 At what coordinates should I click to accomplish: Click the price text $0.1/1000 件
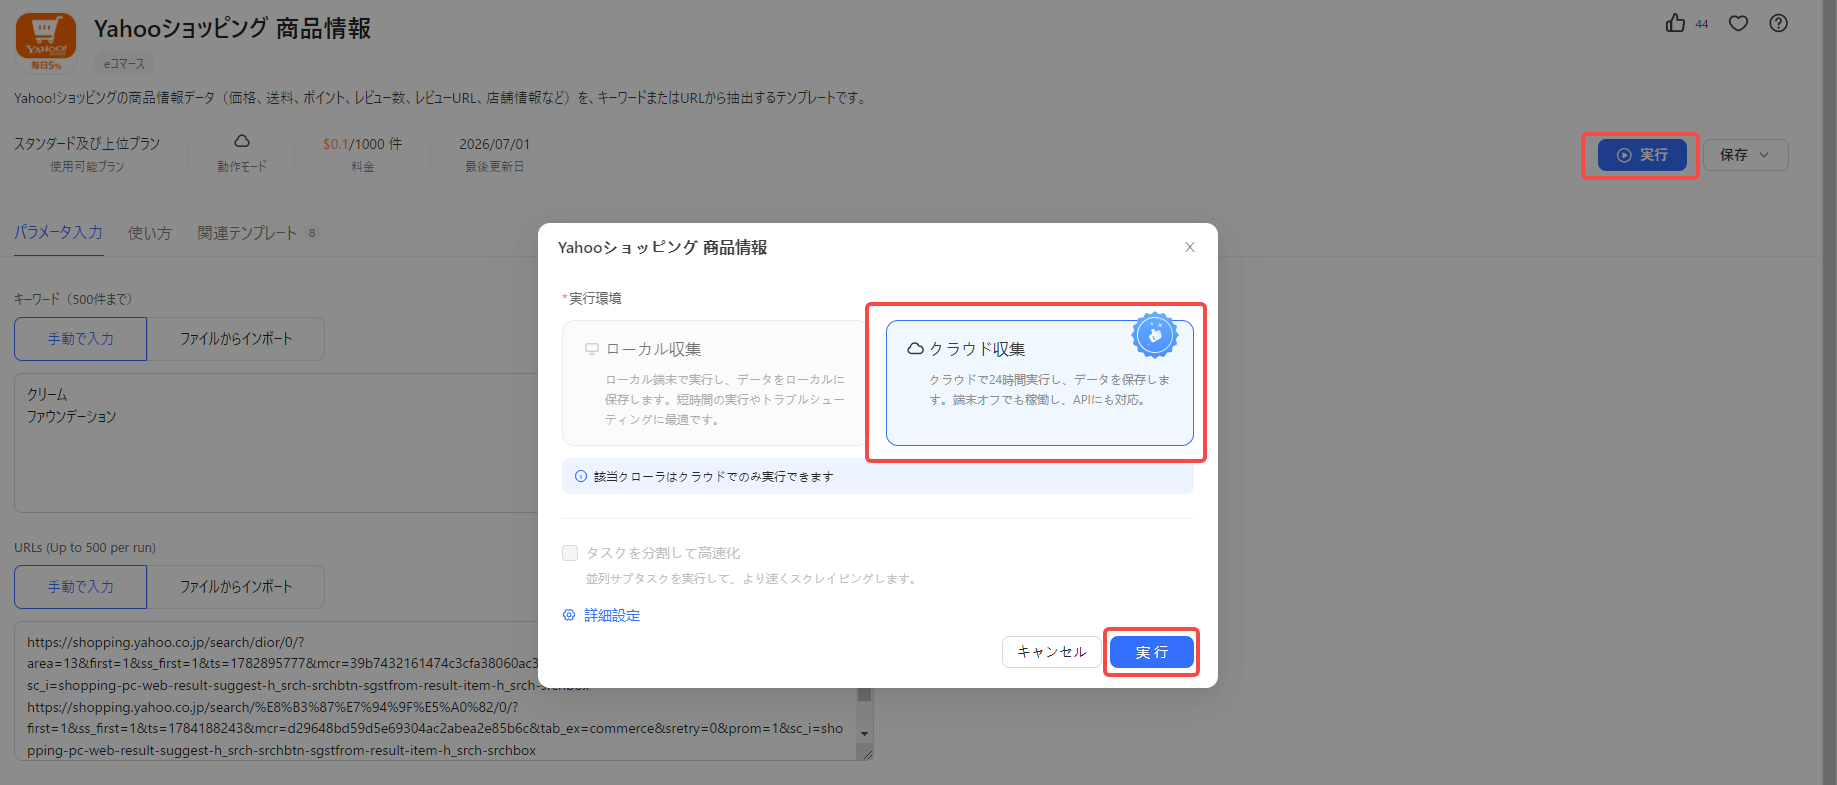(362, 144)
